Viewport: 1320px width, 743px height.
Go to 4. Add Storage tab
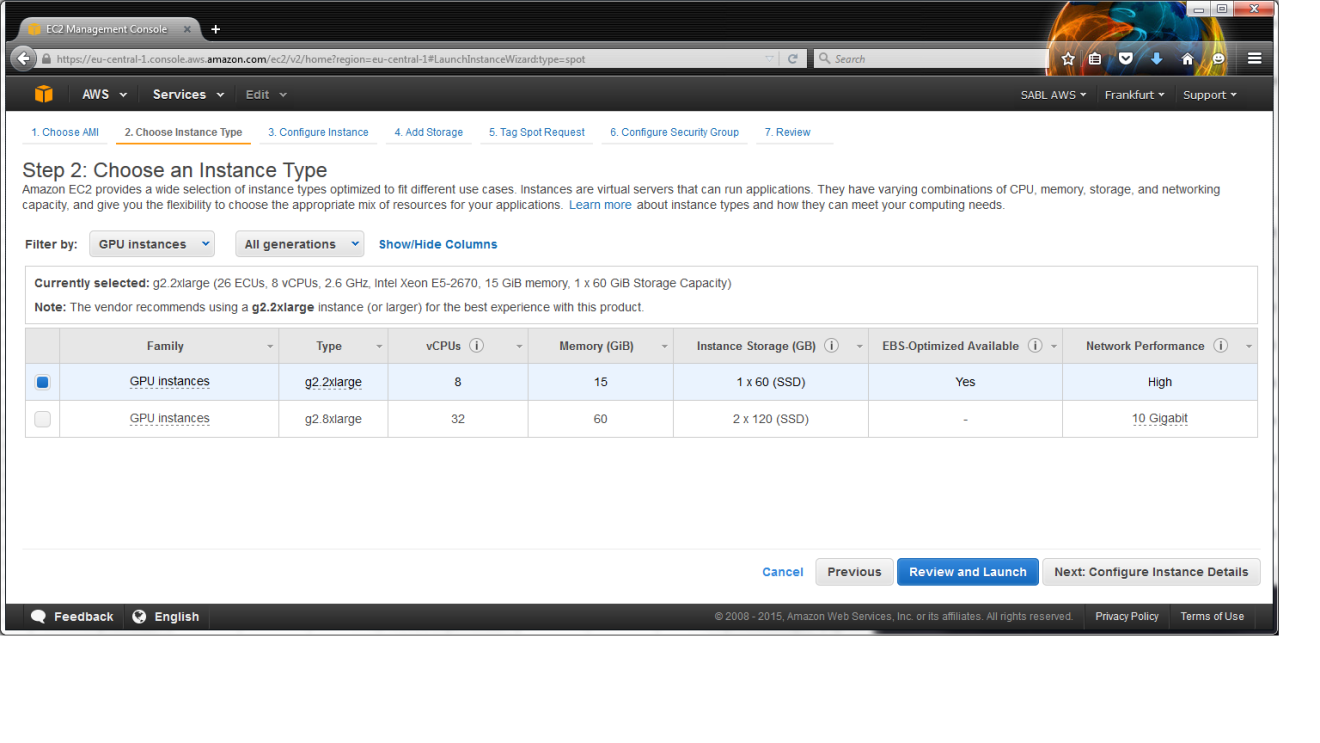coord(428,132)
